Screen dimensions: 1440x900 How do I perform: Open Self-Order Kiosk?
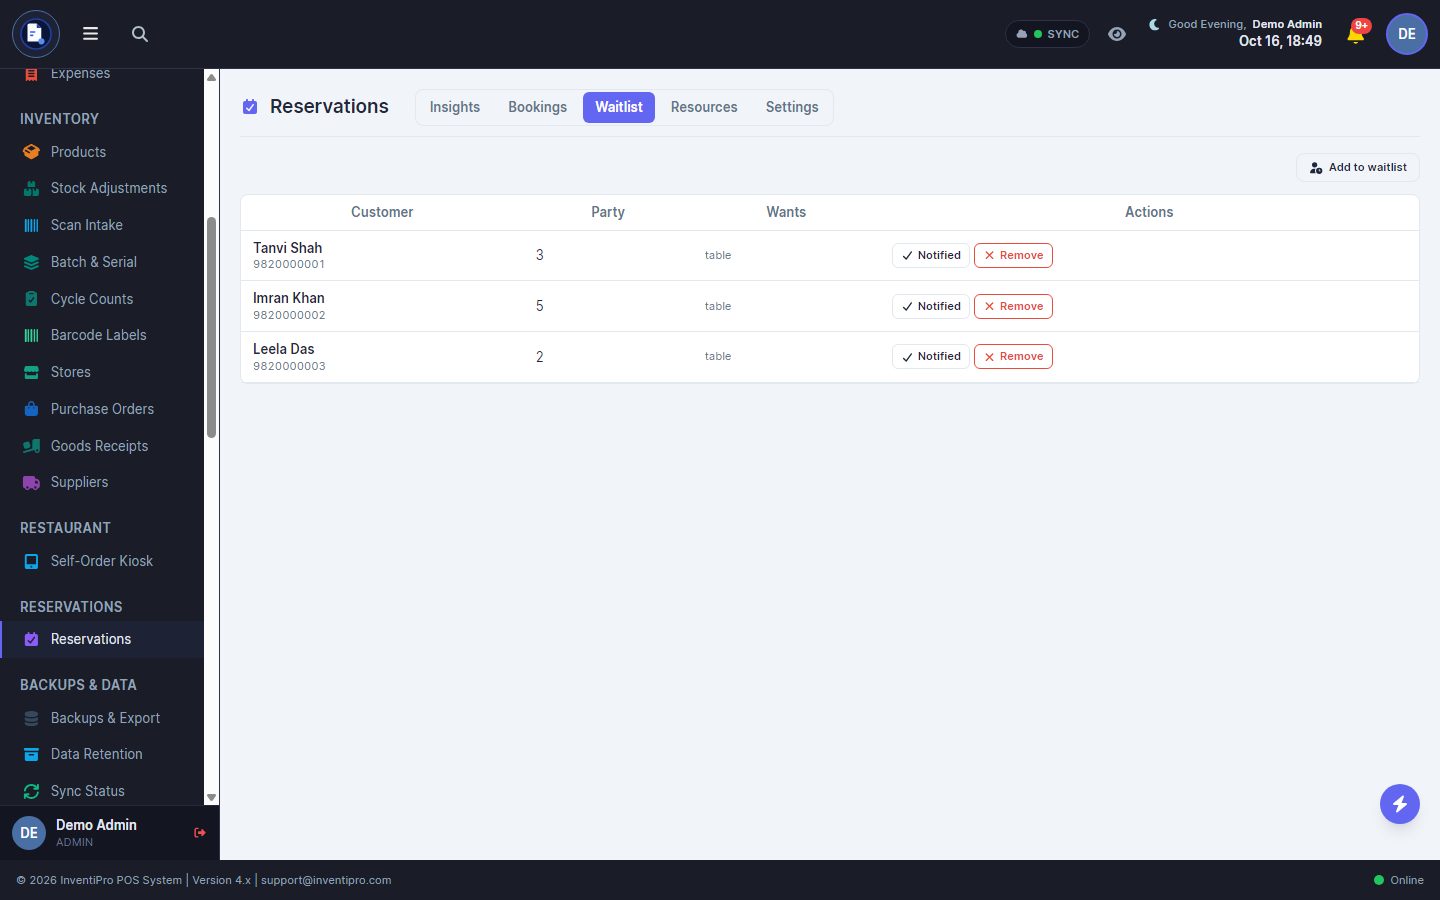(102, 561)
